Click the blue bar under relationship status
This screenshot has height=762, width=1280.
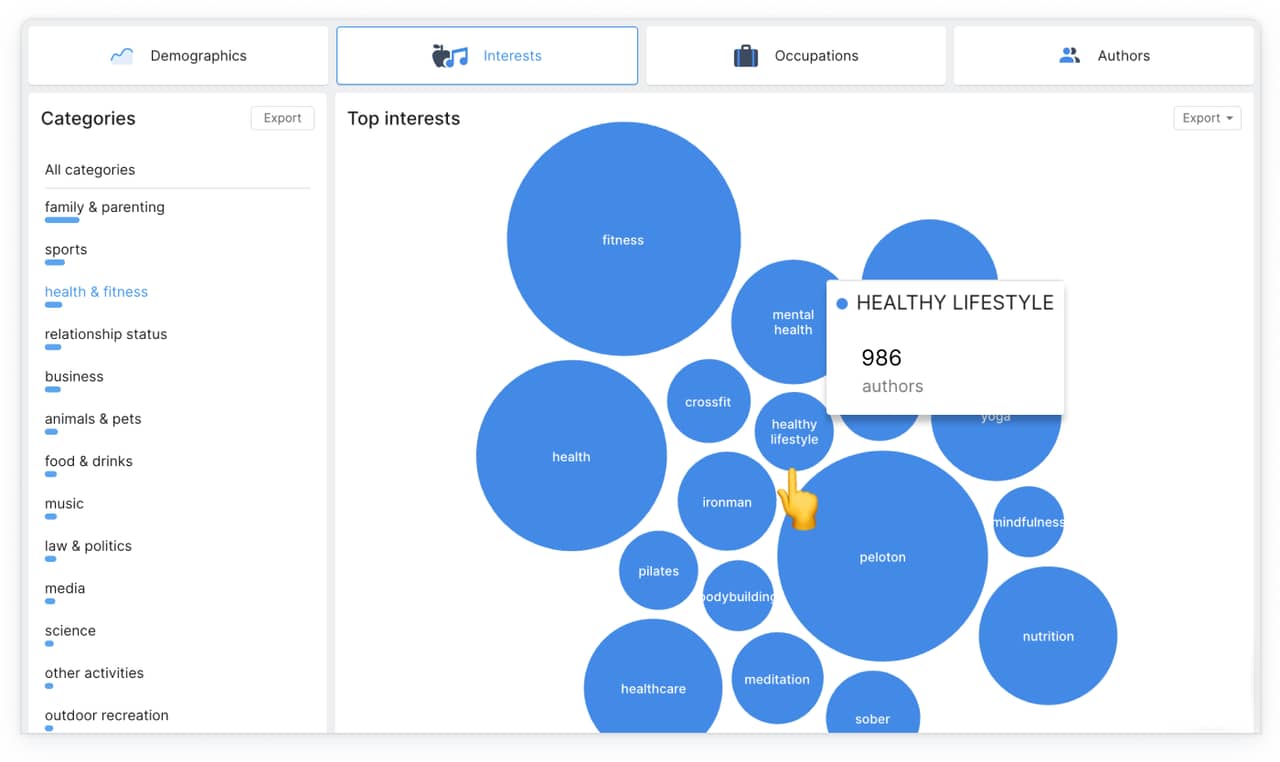(53, 348)
